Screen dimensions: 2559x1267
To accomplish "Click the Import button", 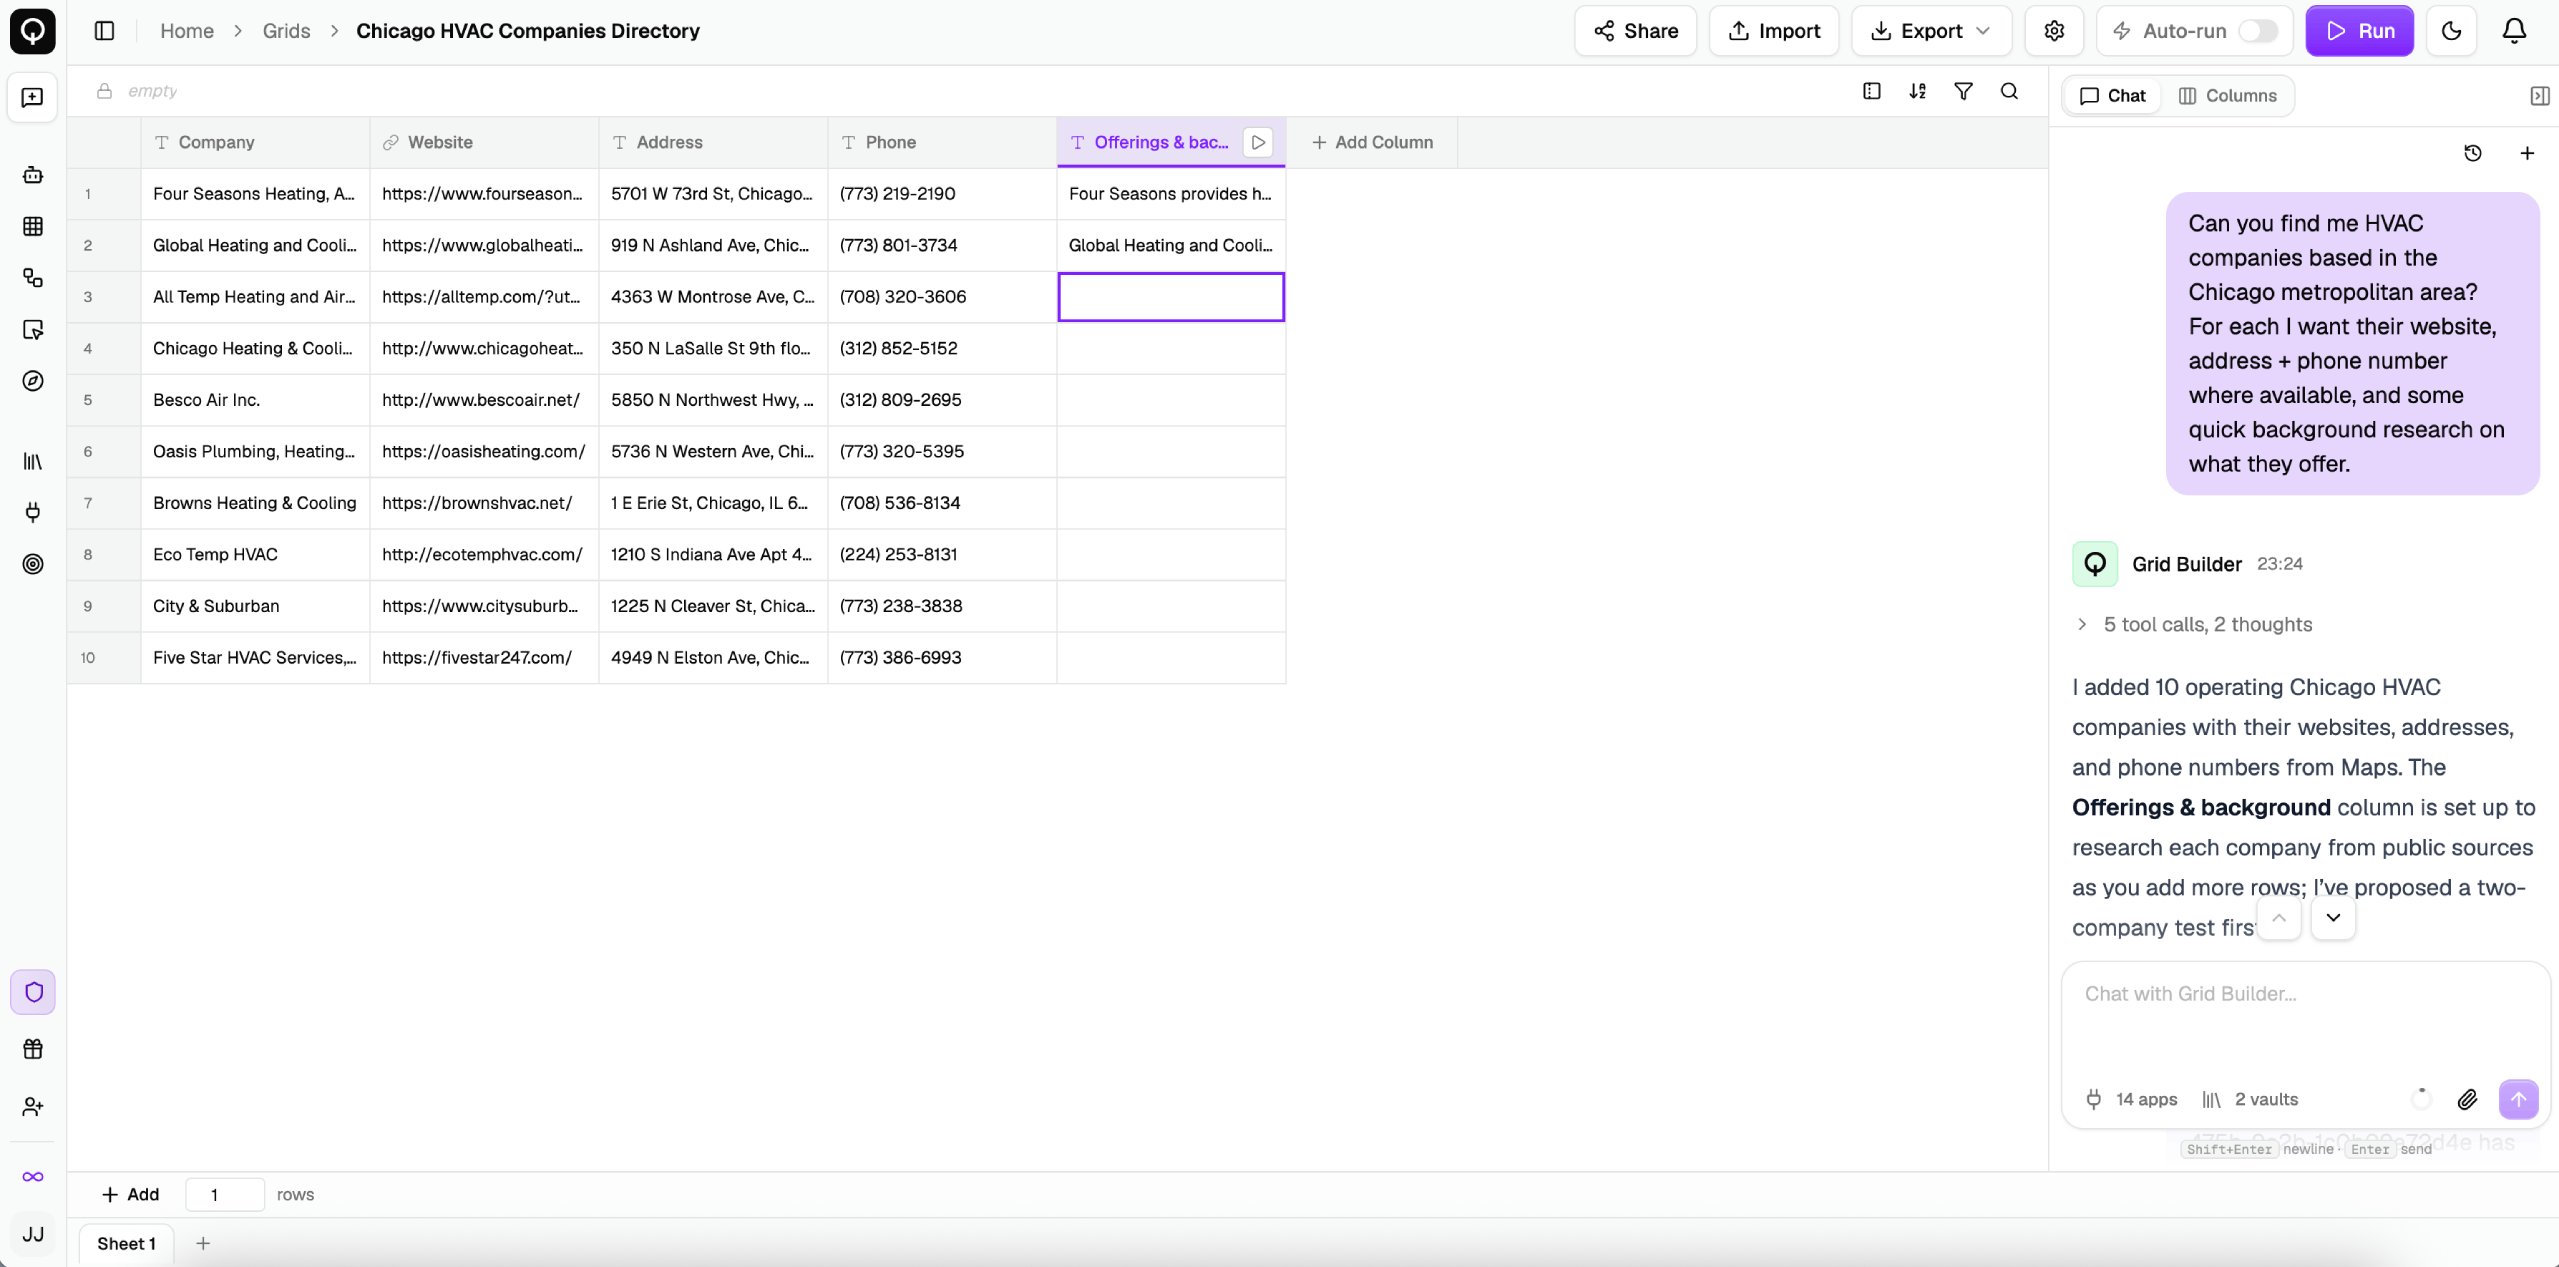I will pyautogui.click(x=1774, y=31).
